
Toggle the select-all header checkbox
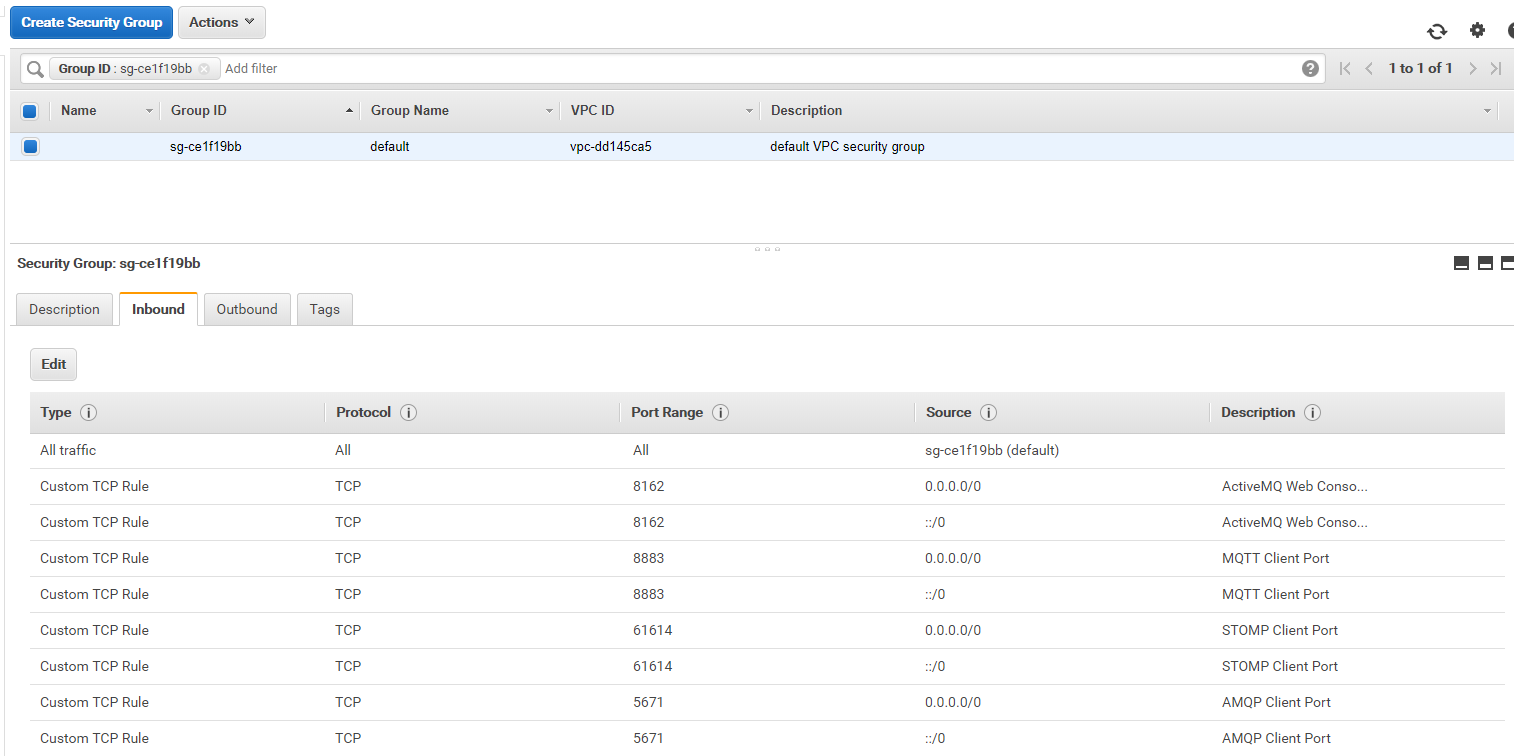tap(30, 111)
